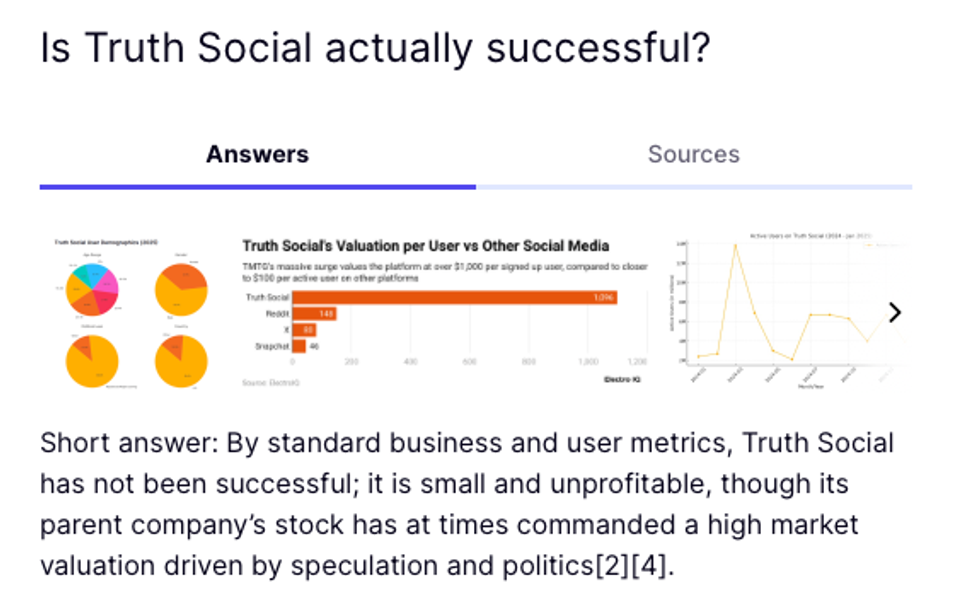Screen dimensions: 980x608
Task: Click the Age Range pie chart
Action: point(91,287)
